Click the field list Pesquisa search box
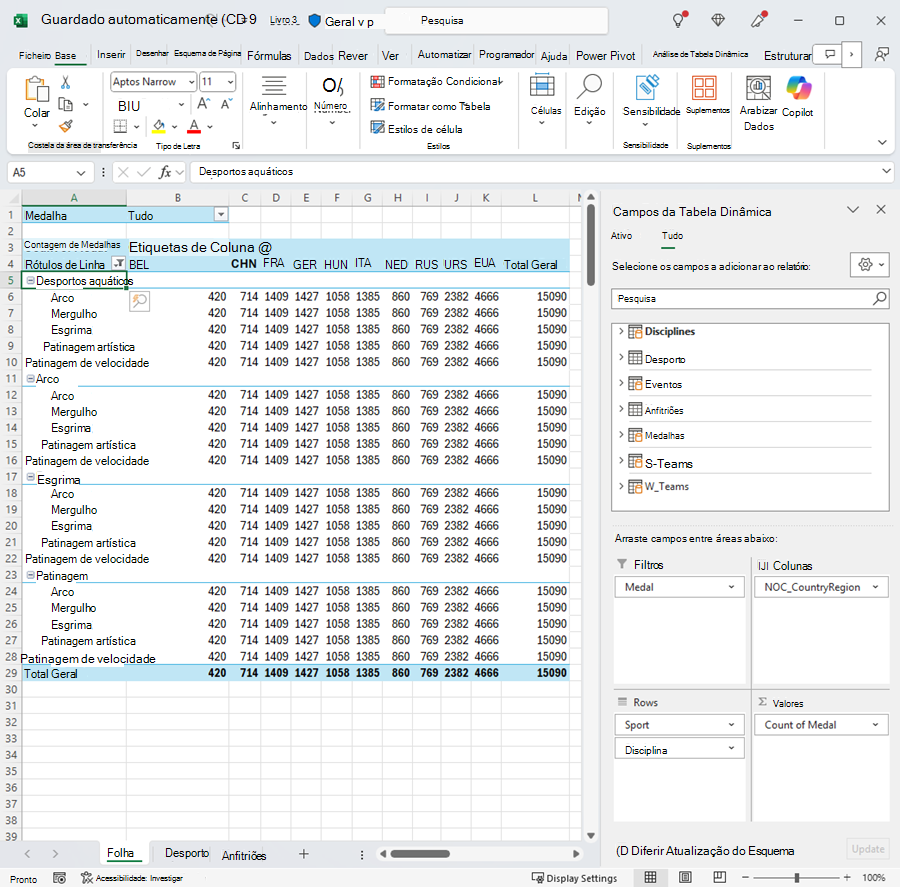 pyautogui.click(x=750, y=299)
